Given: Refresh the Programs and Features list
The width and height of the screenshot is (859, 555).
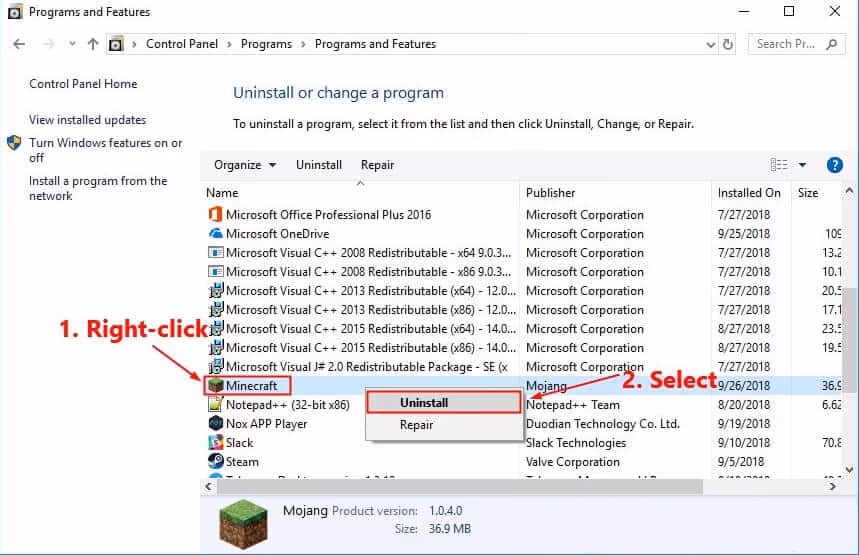Looking at the screenshot, I should [728, 44].
